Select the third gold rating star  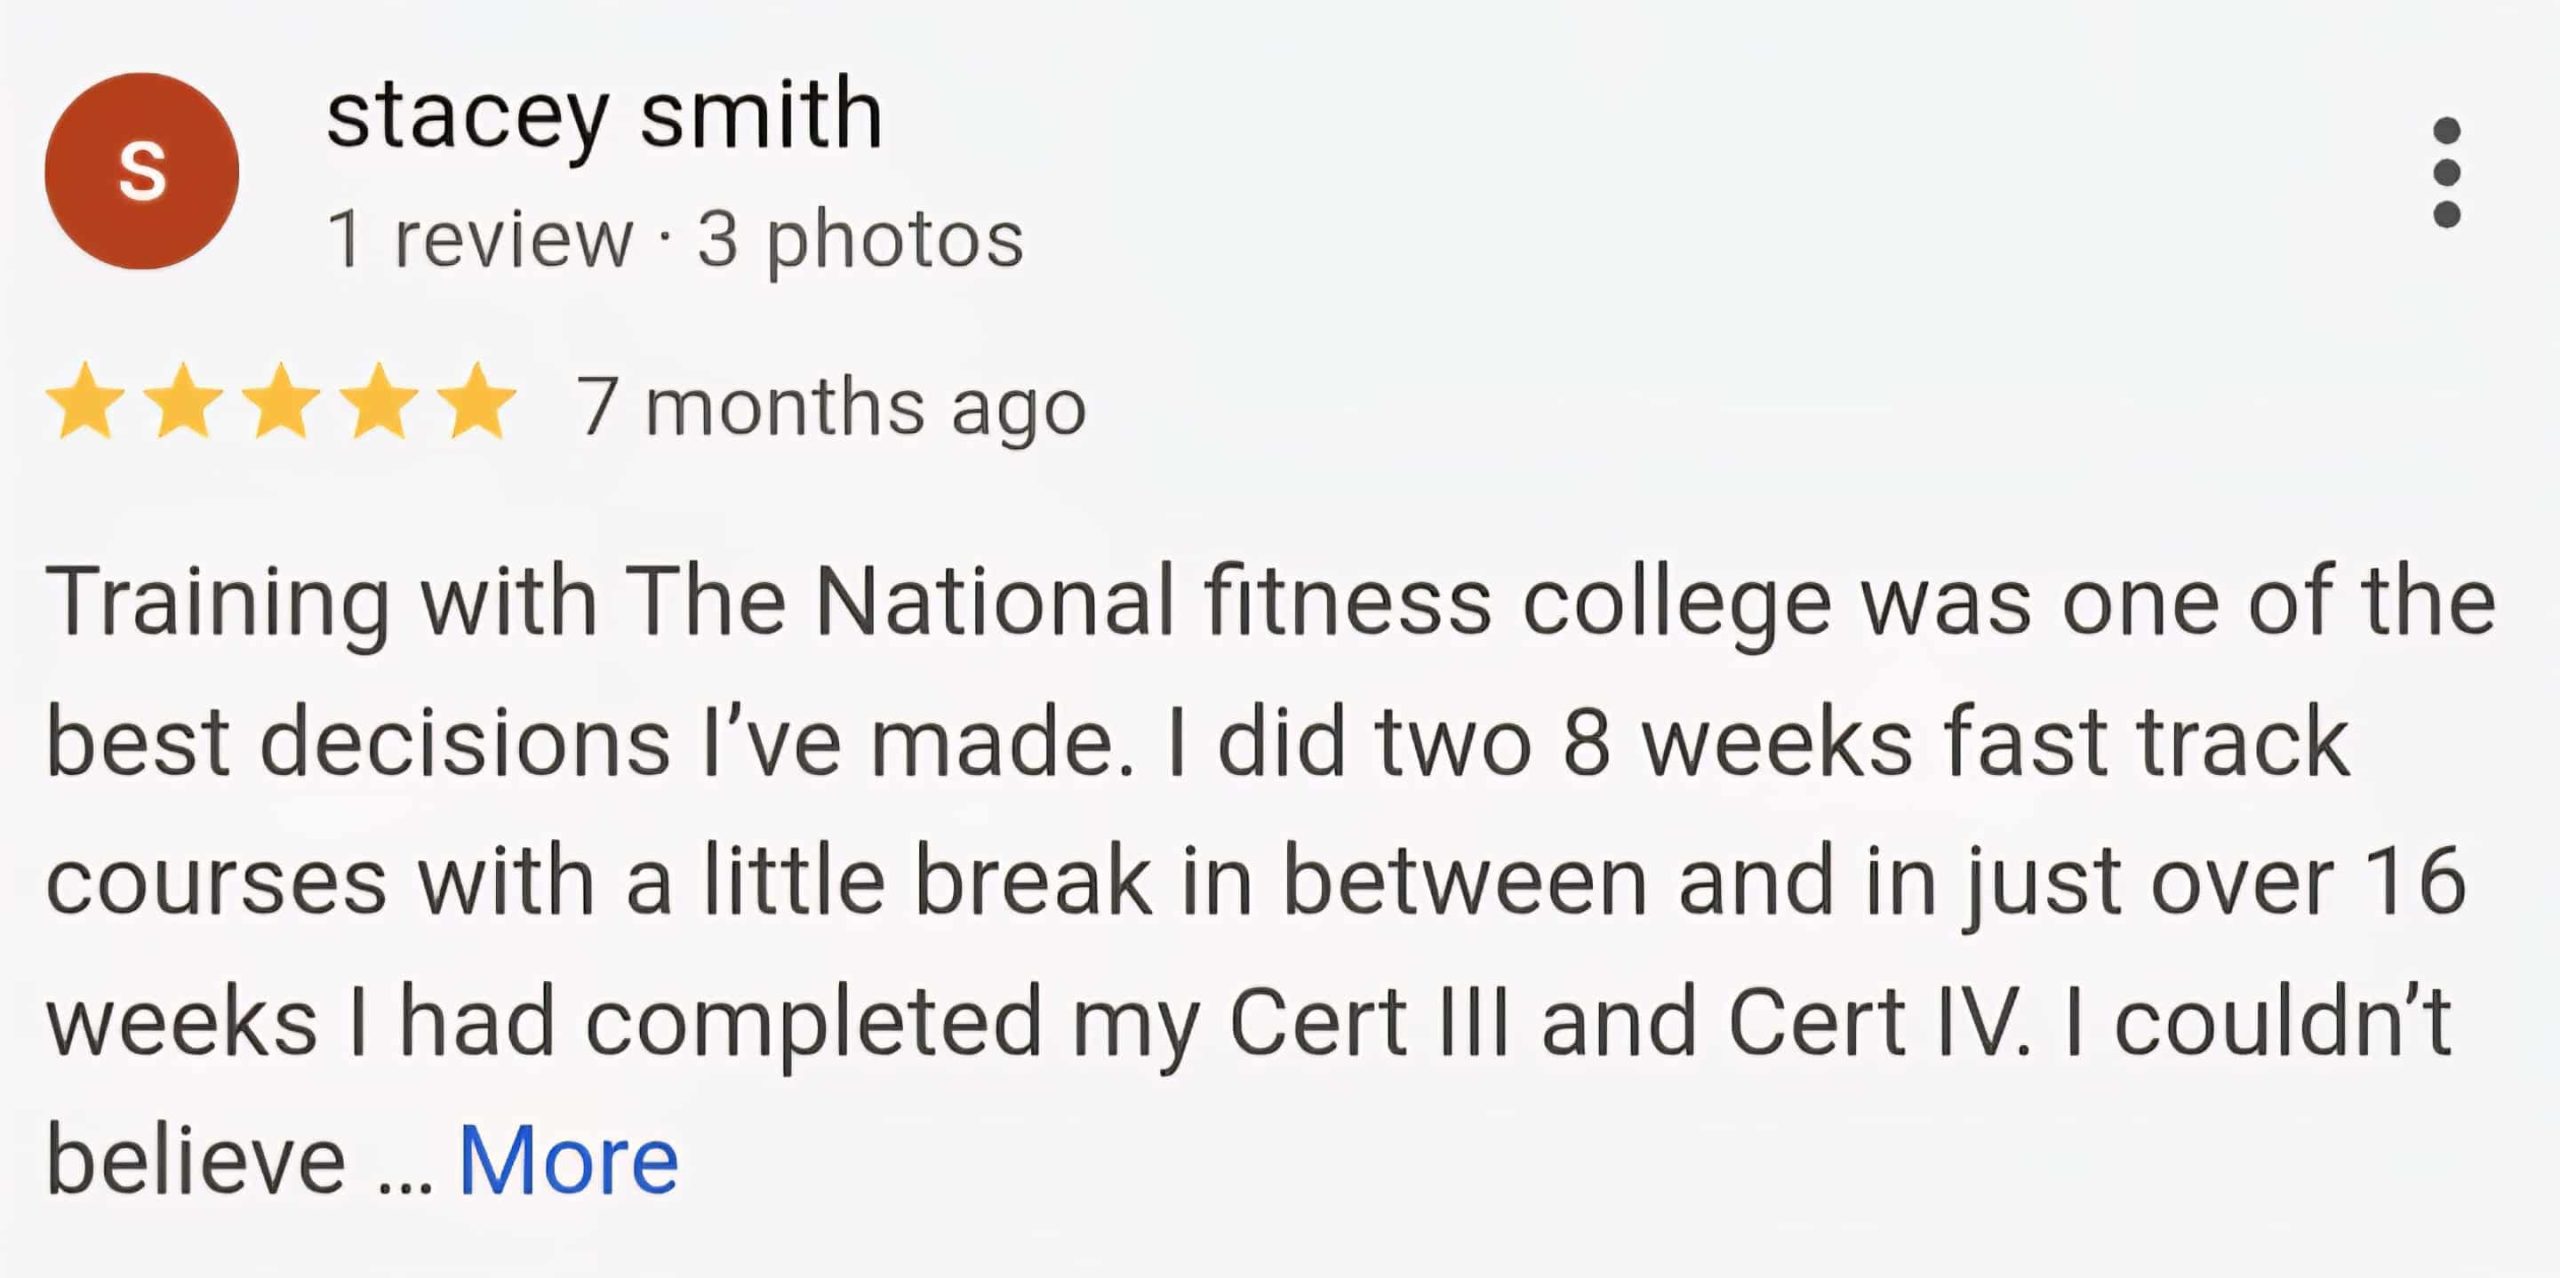(x=282, y=402)
